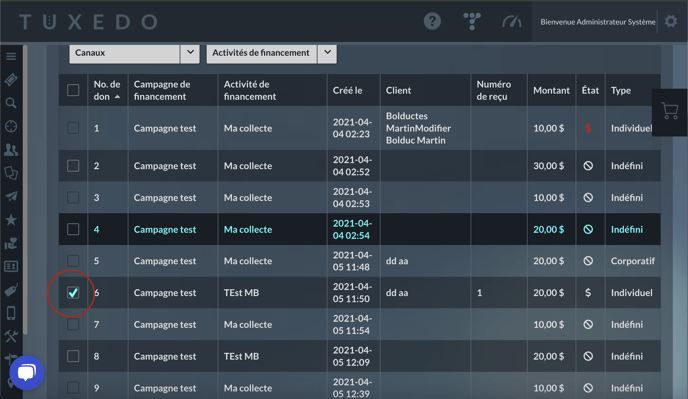688x399 pixels.
Task: Uncheck the checkbox for donation 6
Action: (73, 292)
